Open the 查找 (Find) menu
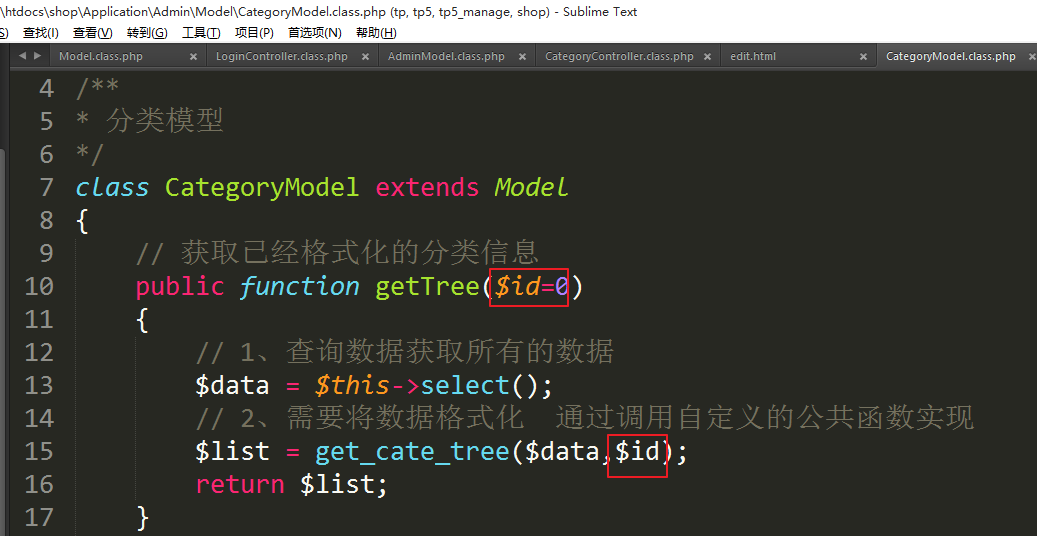This screenshot has width=1037, height=536. tap(40, 33)
